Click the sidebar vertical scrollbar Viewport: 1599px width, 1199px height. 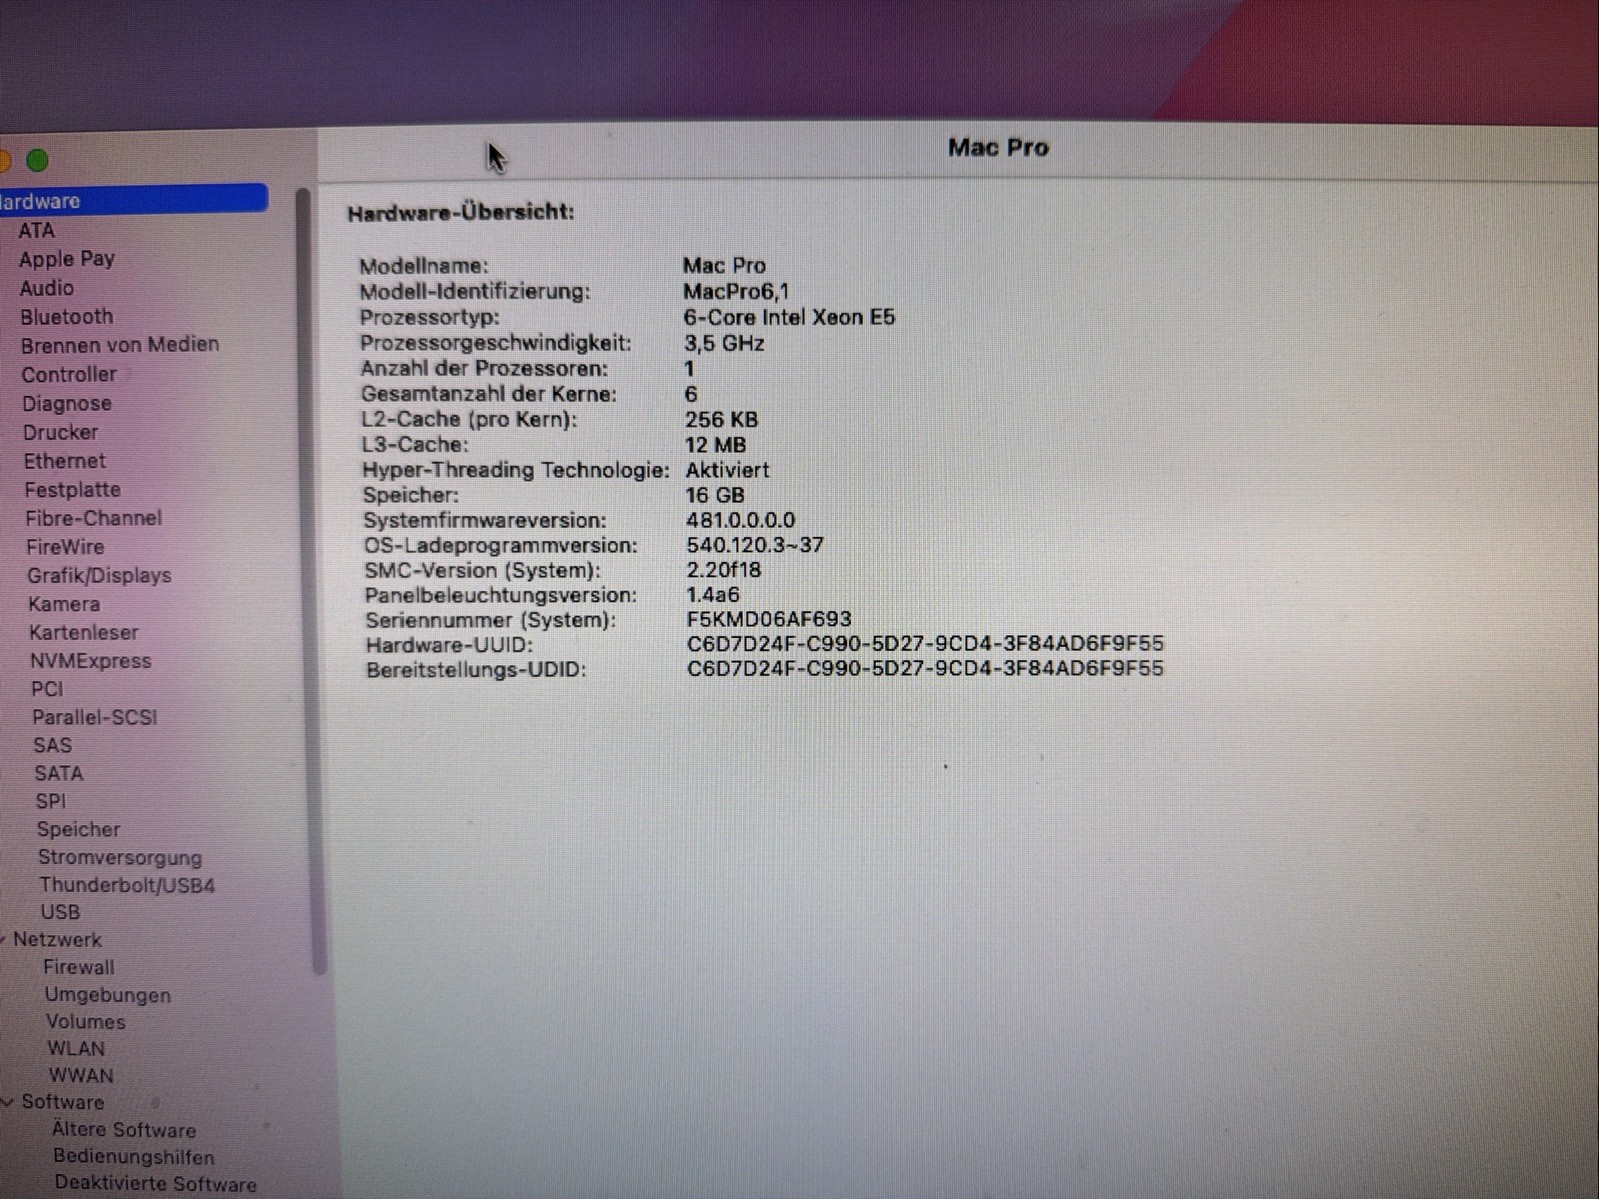pos(312,580)
